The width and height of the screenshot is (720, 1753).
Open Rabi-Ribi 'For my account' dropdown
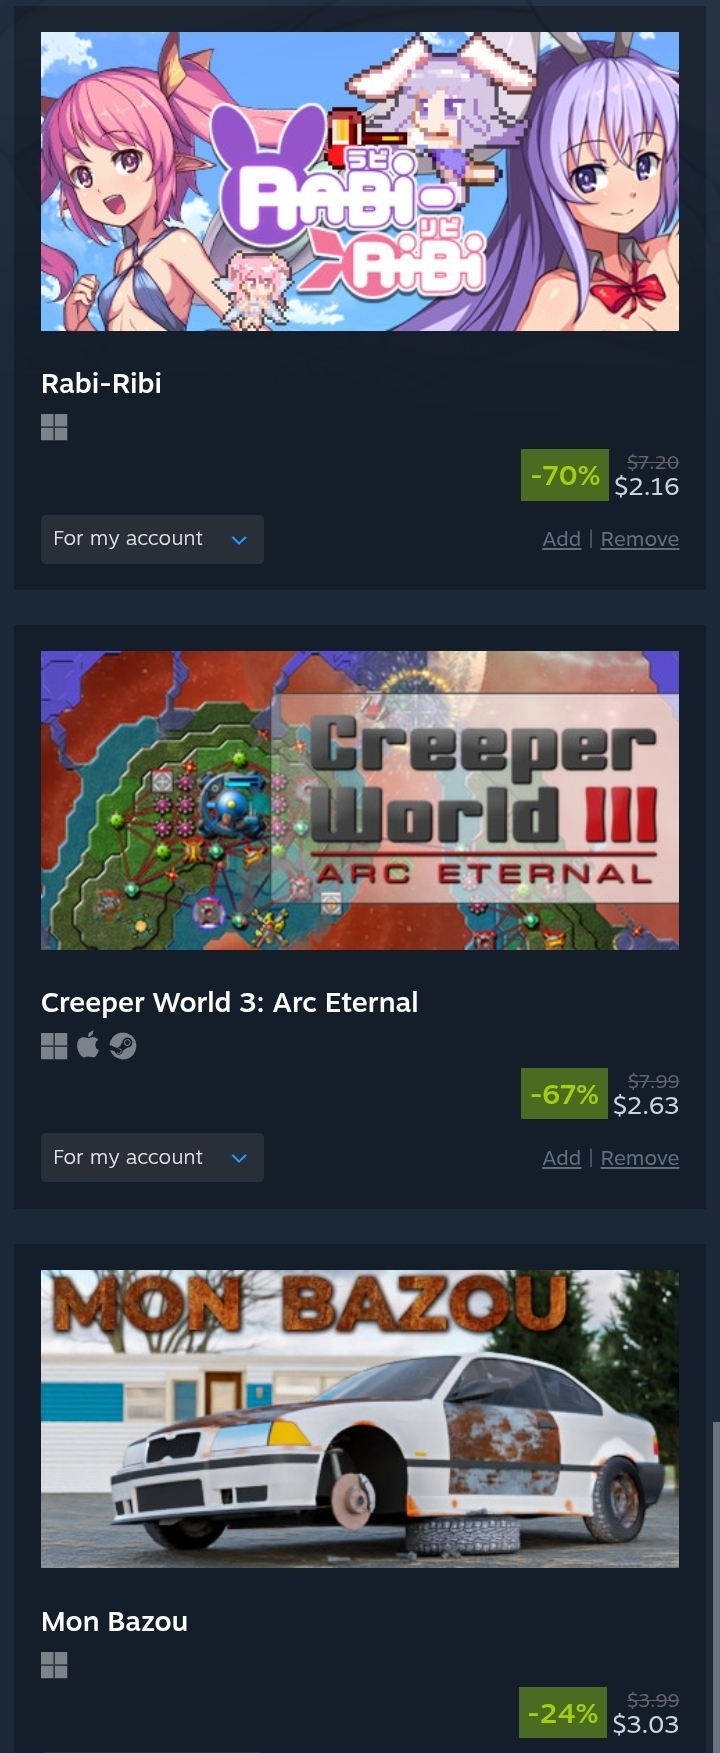click(x=152, y=539)
